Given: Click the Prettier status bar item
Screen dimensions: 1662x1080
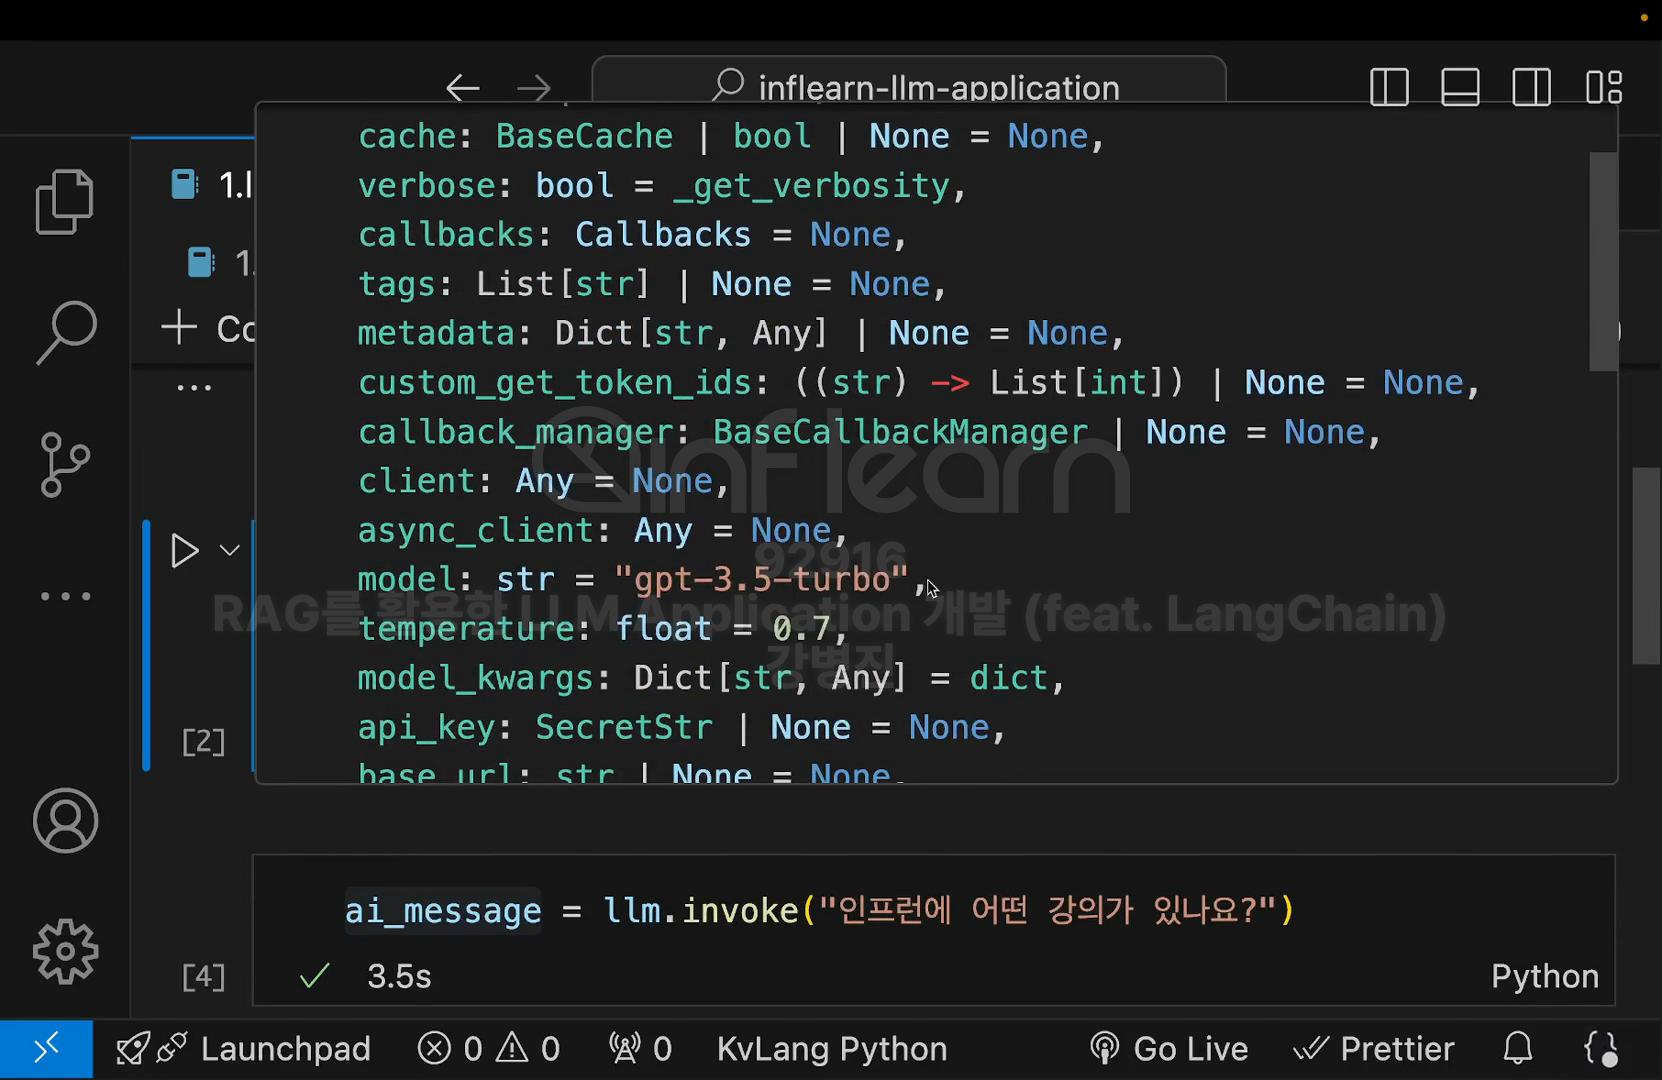Looking at the screenshot, I should [x=1374, y=1049].
